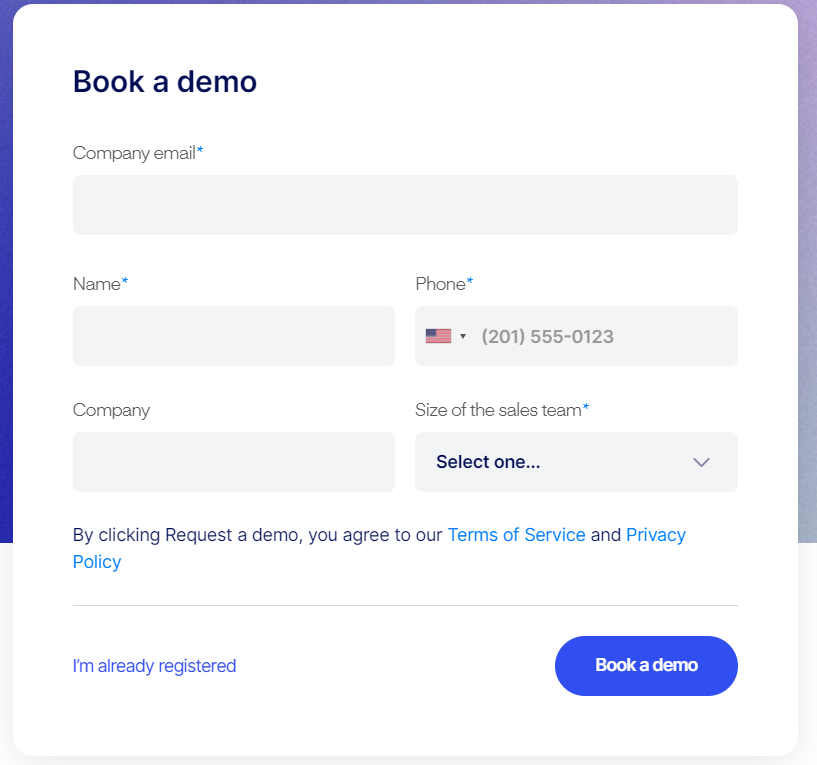This screenshot has height=765, width=817.
Task: Open the Privacy Policy link
Action: [x=655, y=535]
